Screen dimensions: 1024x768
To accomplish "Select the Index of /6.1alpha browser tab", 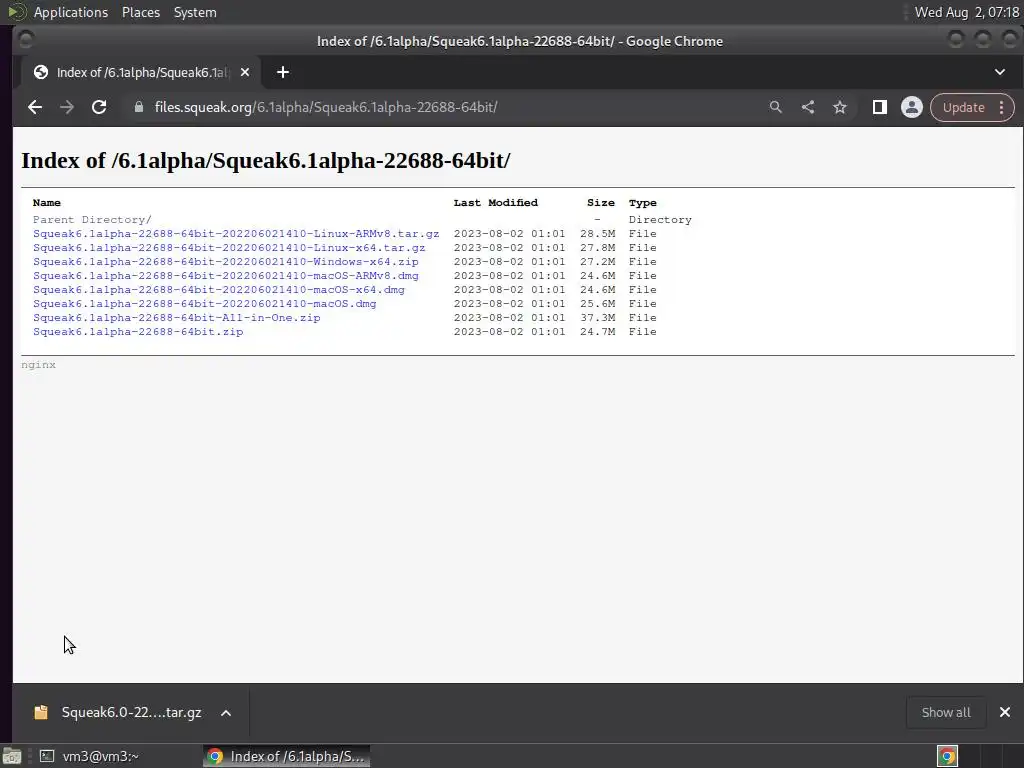I will [x=141, y=72].
